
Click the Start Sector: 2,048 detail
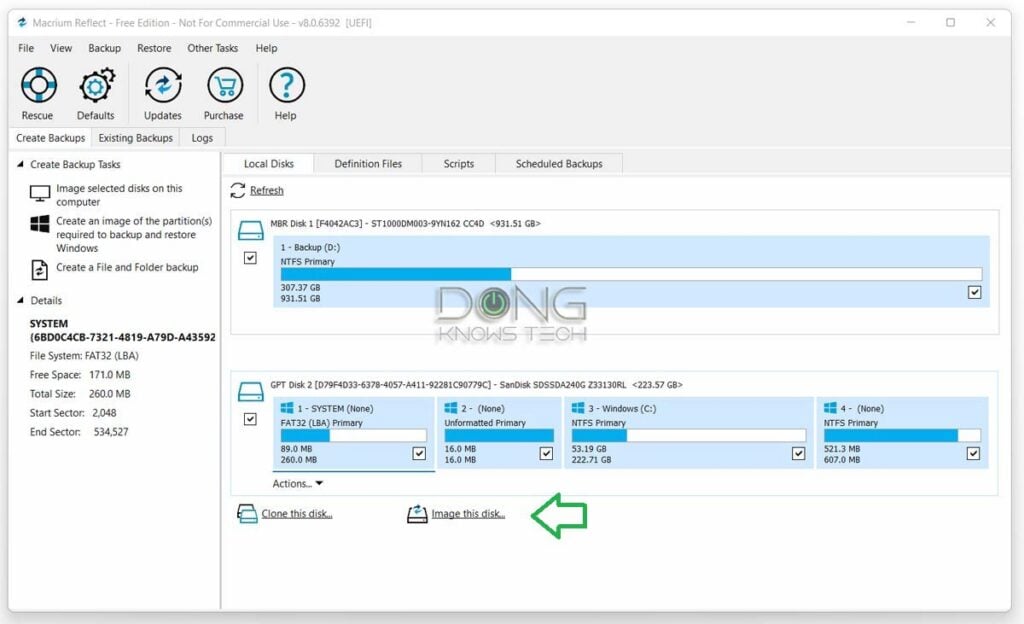tap(73, 413)
